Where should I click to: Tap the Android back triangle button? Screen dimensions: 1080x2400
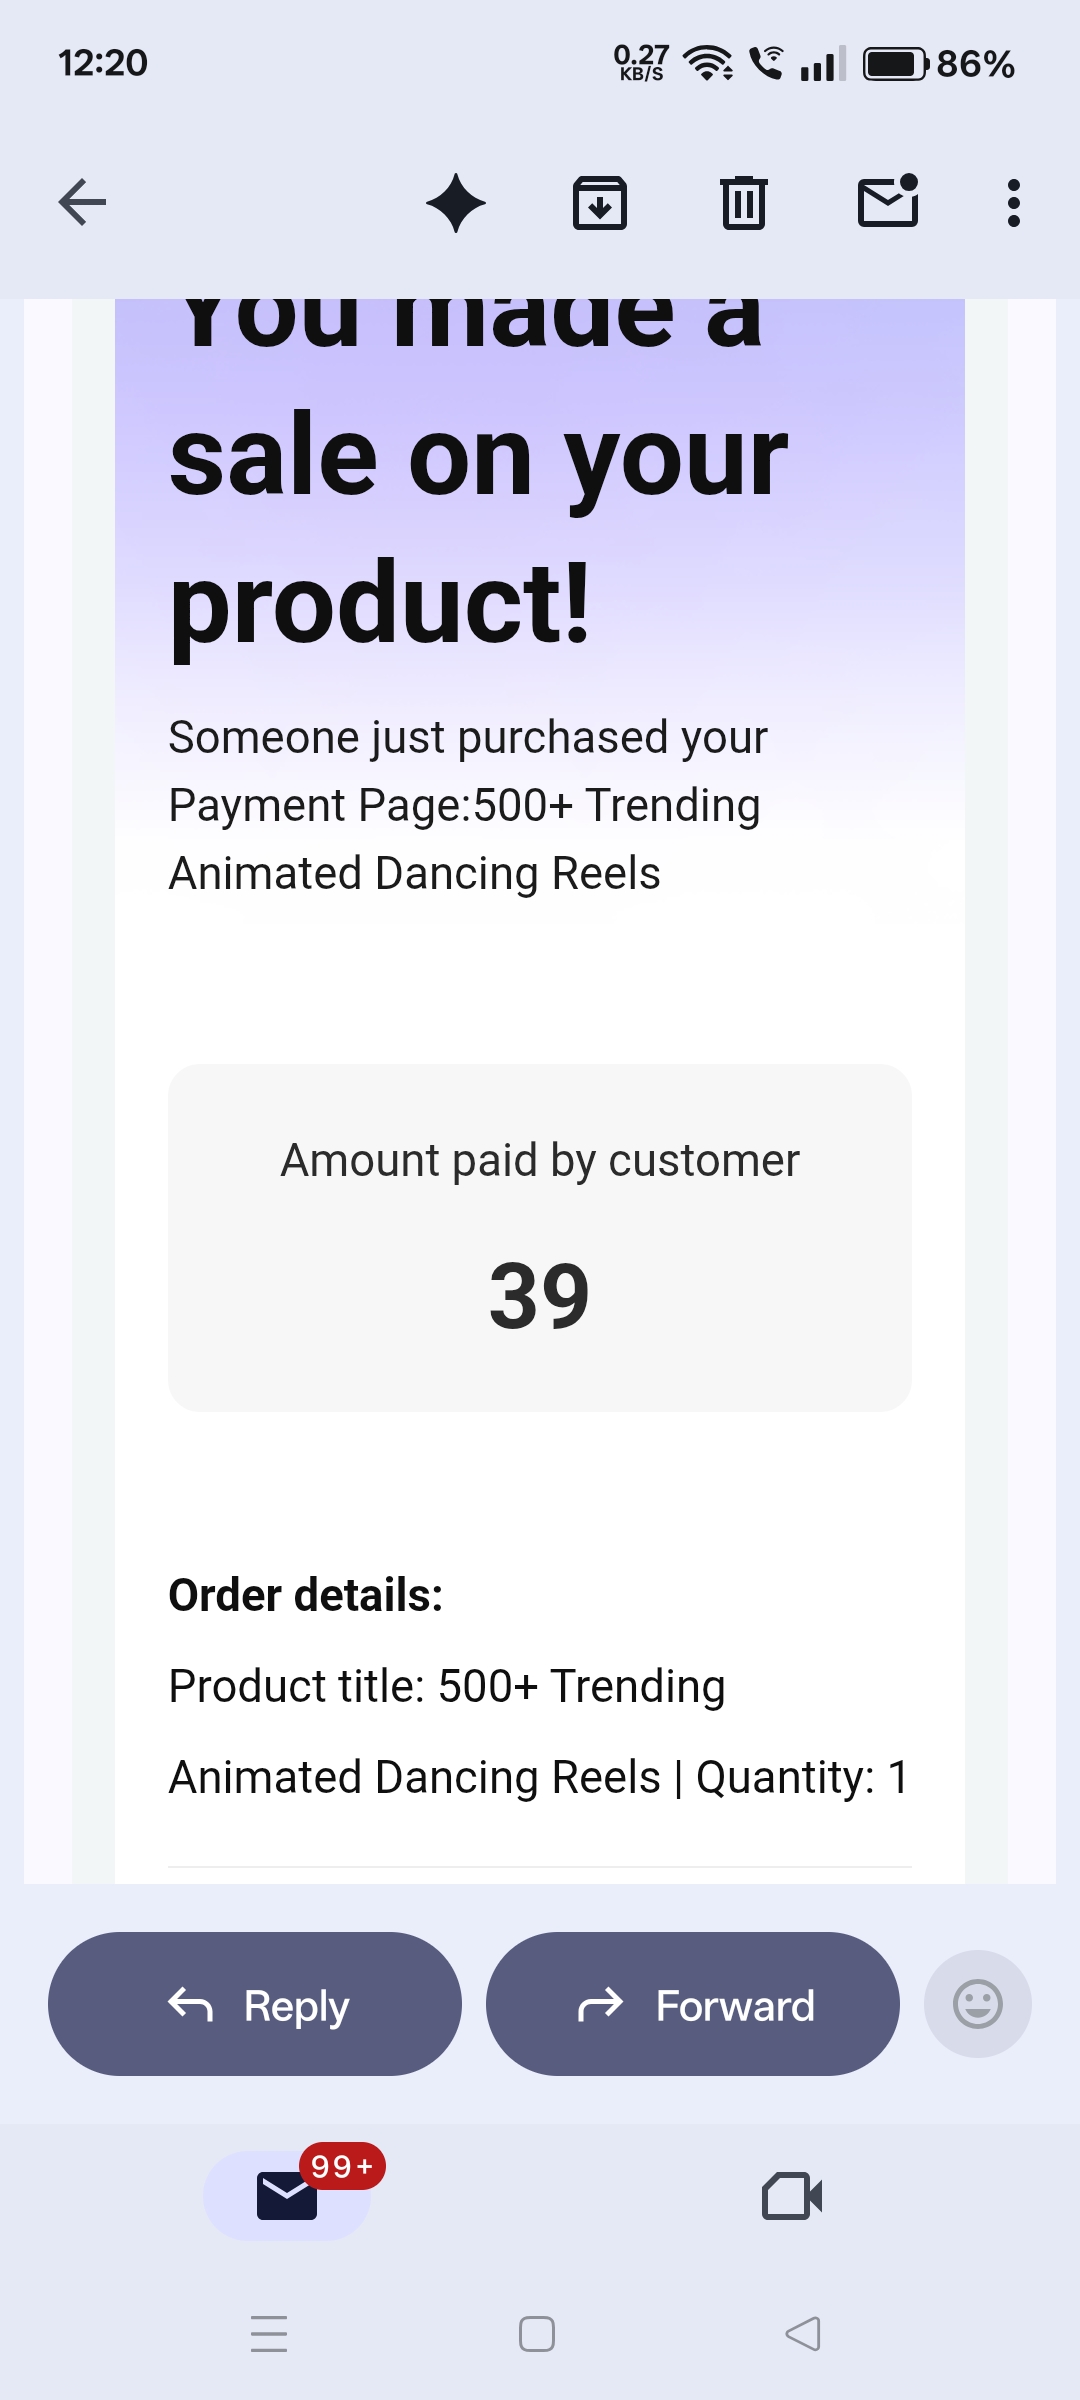(803, 2334)
